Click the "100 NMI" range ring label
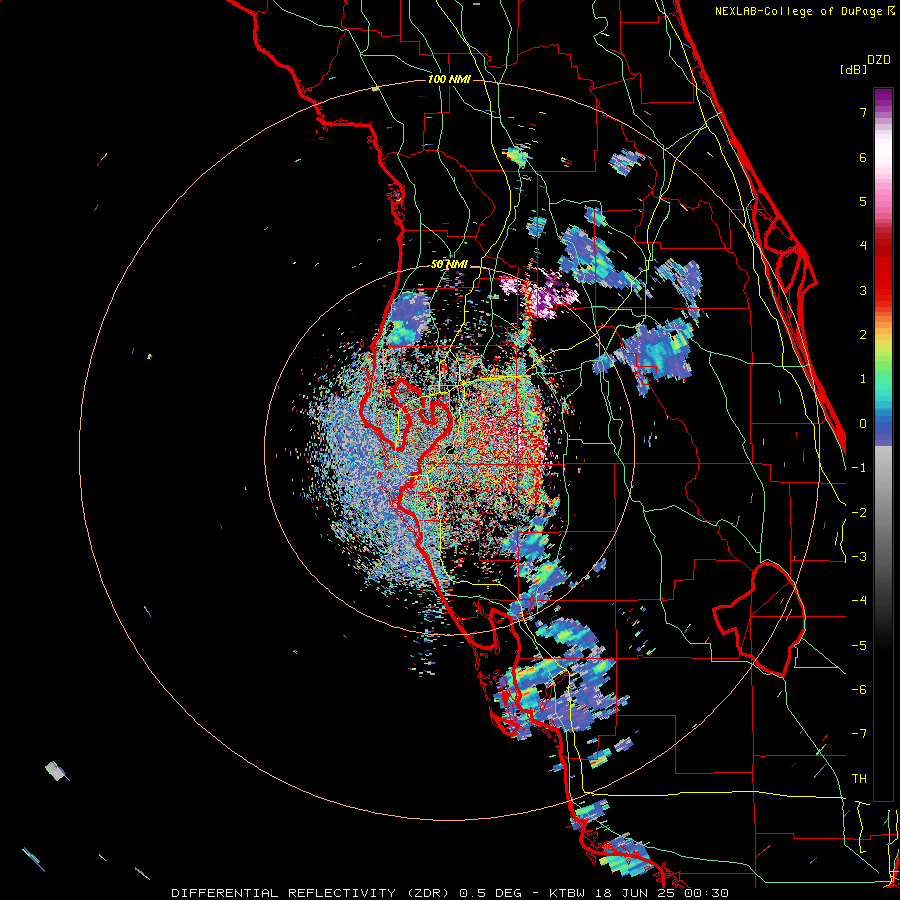The width and height of the screenshot is (900, 900). click(449, 79)
